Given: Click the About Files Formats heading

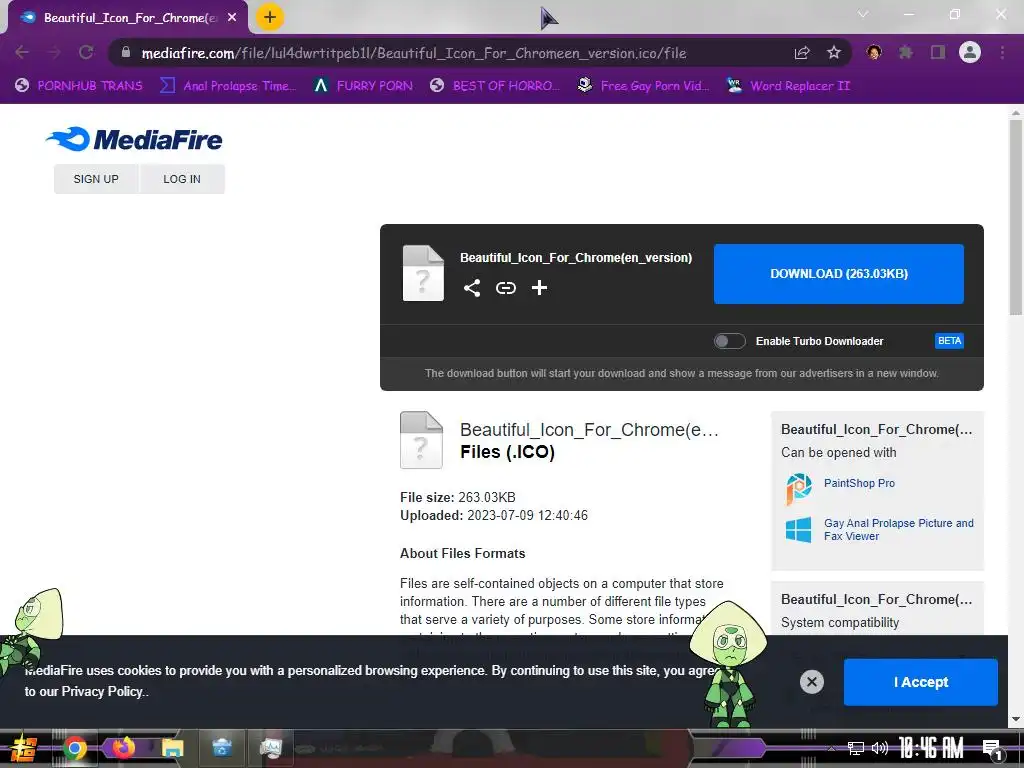Looking at the screenshot, I should (x=462, y=553).
